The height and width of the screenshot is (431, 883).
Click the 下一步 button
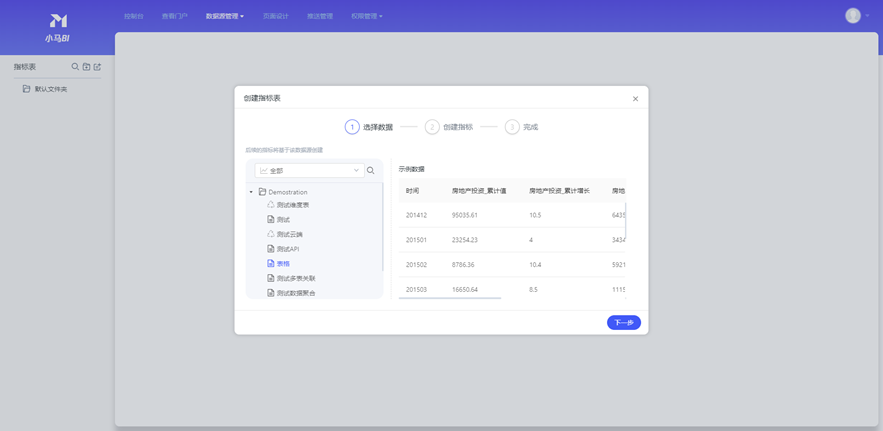pyautogui.click(x=623, y=323)
